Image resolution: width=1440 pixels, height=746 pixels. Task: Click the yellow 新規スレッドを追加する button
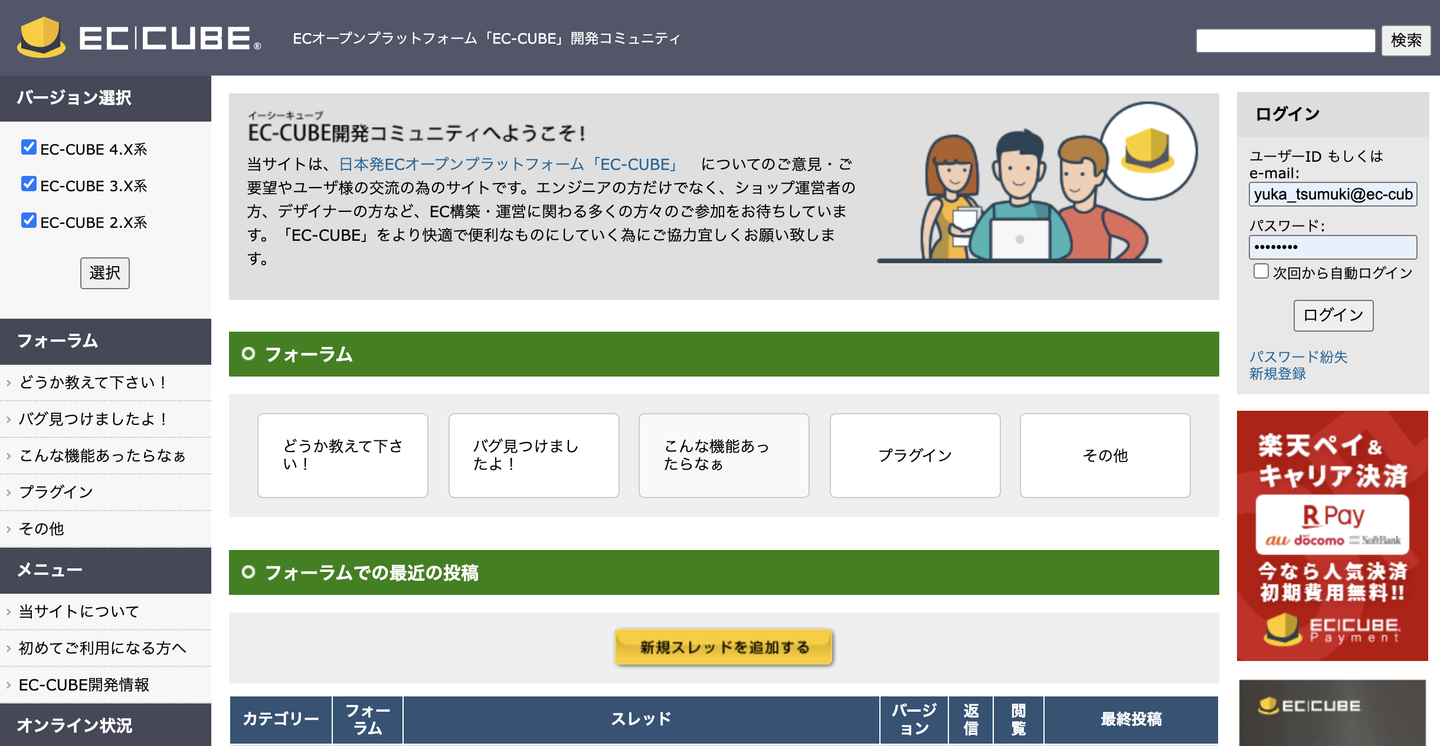point(724,647)
